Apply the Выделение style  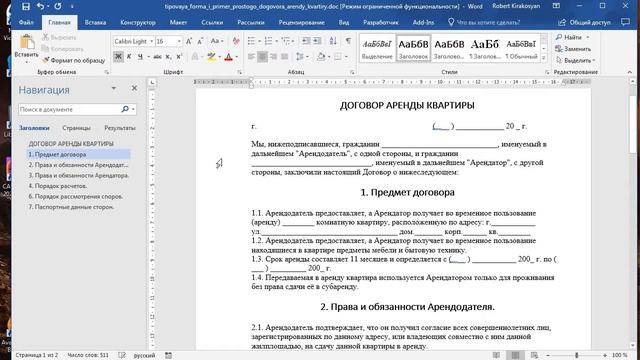coord(377,48)
